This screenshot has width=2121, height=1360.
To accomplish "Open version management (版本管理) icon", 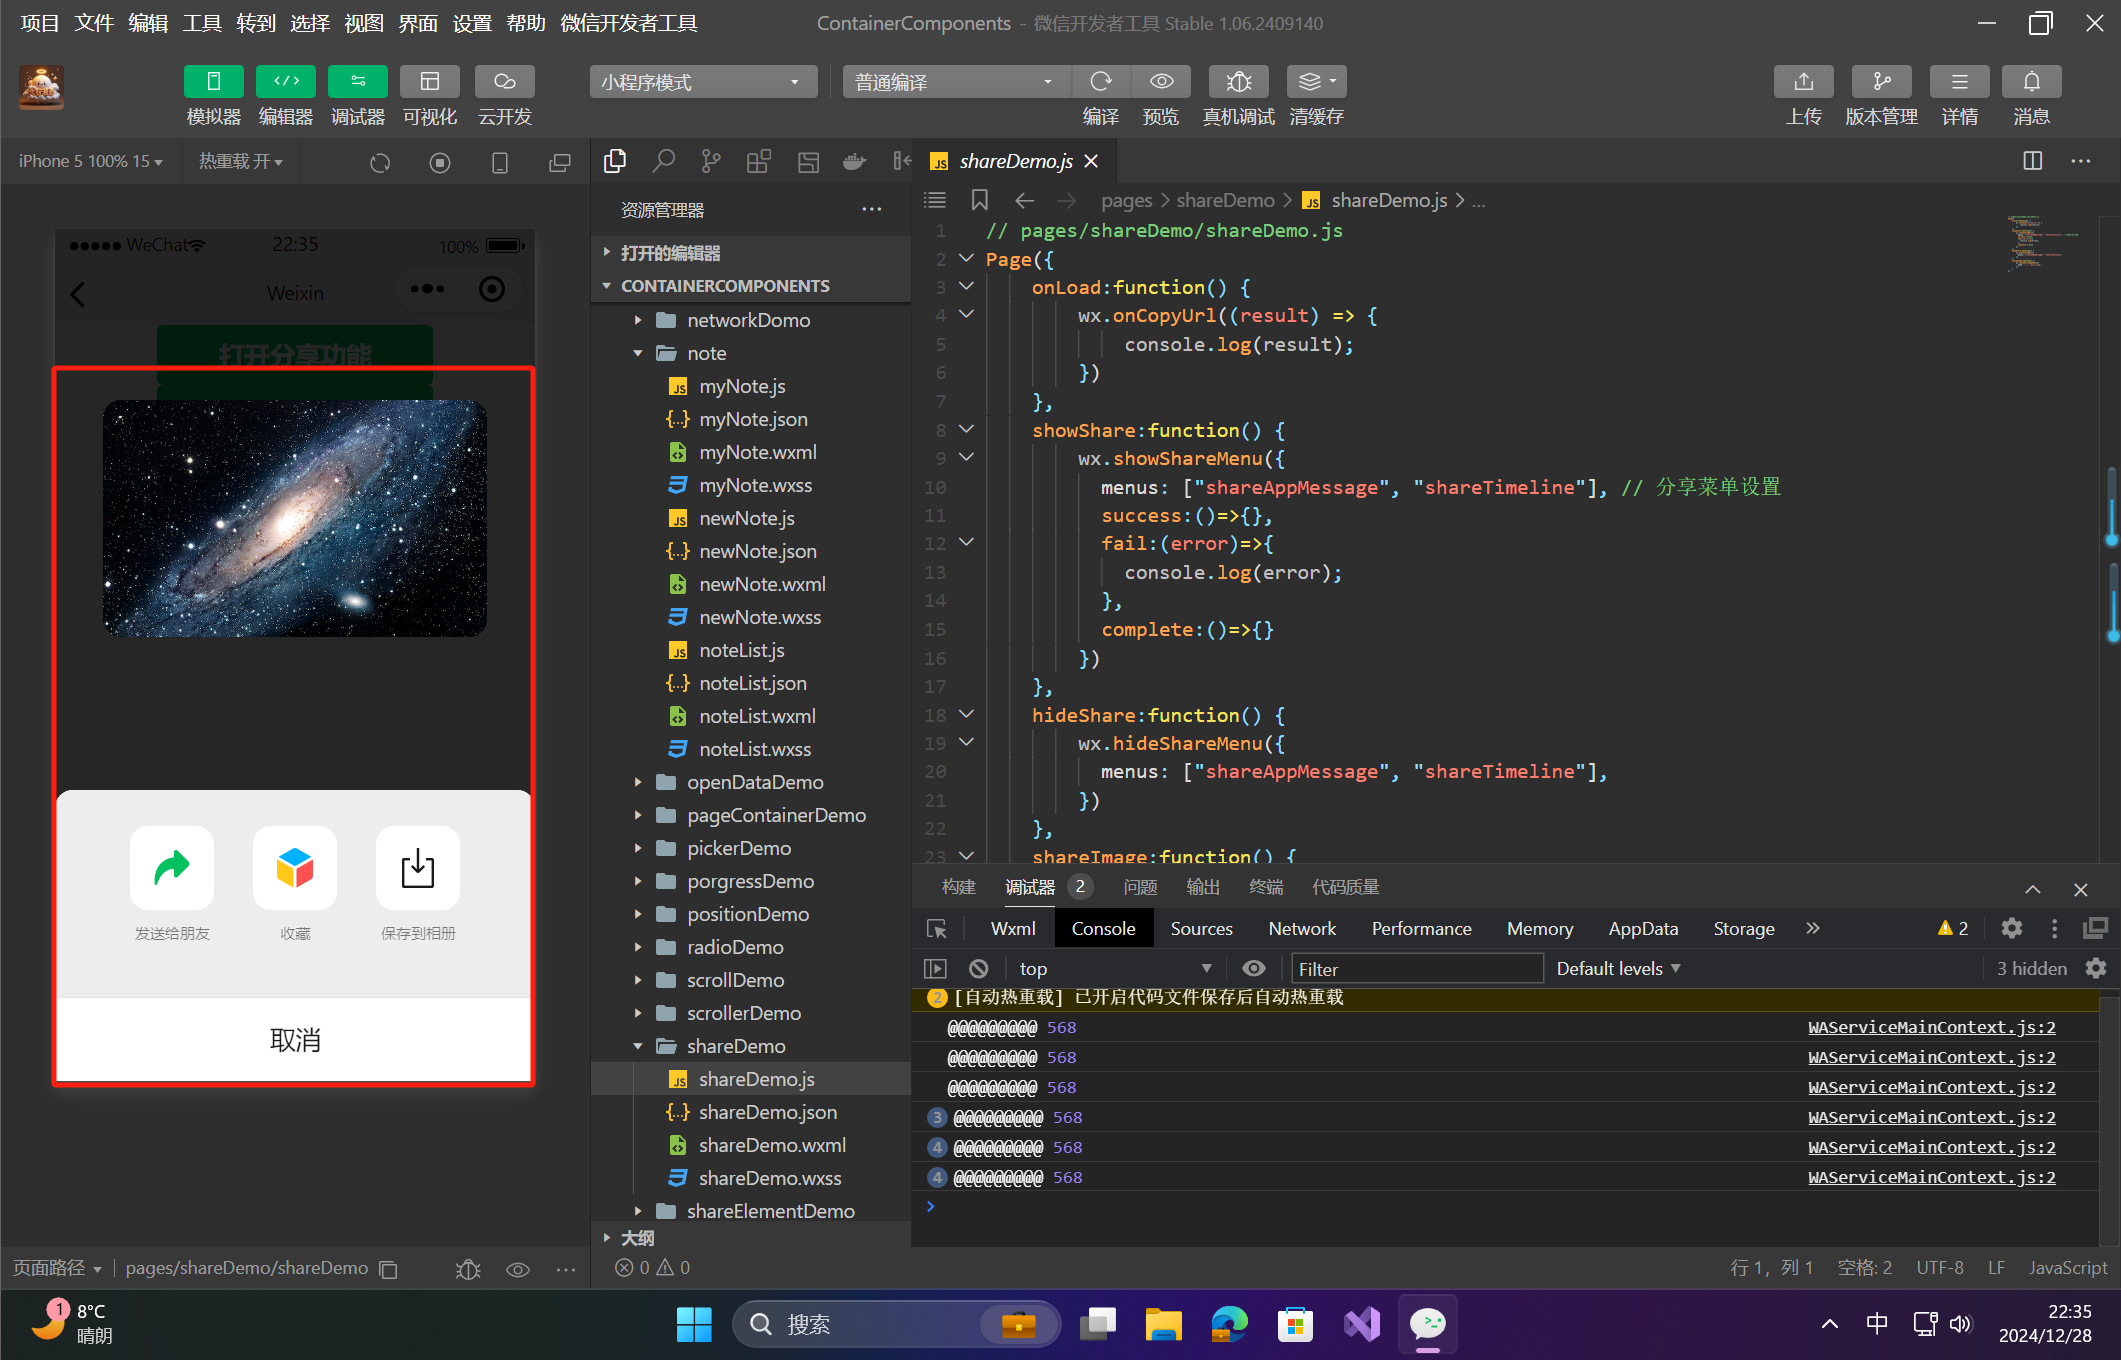I will [1881, 82].
